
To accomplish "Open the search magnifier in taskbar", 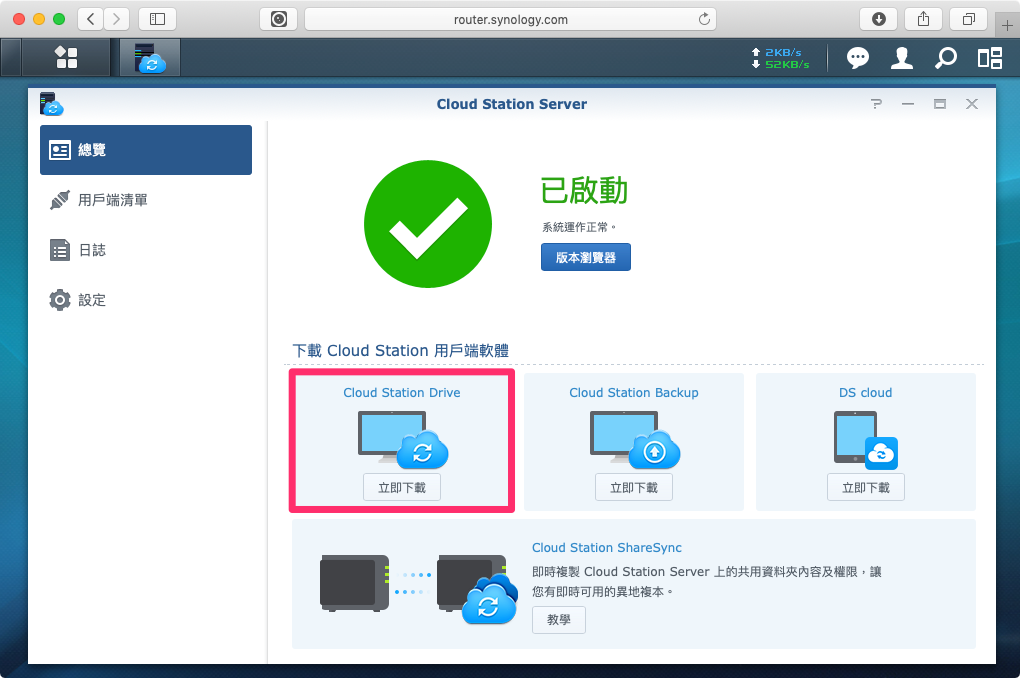I will [x=946, y=58].
